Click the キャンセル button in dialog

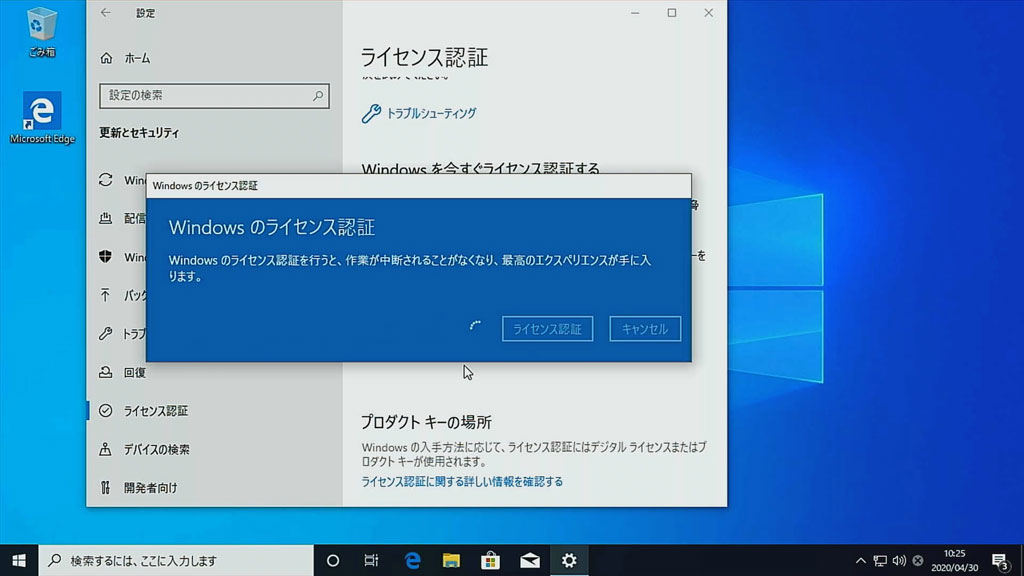click(645, 329)
